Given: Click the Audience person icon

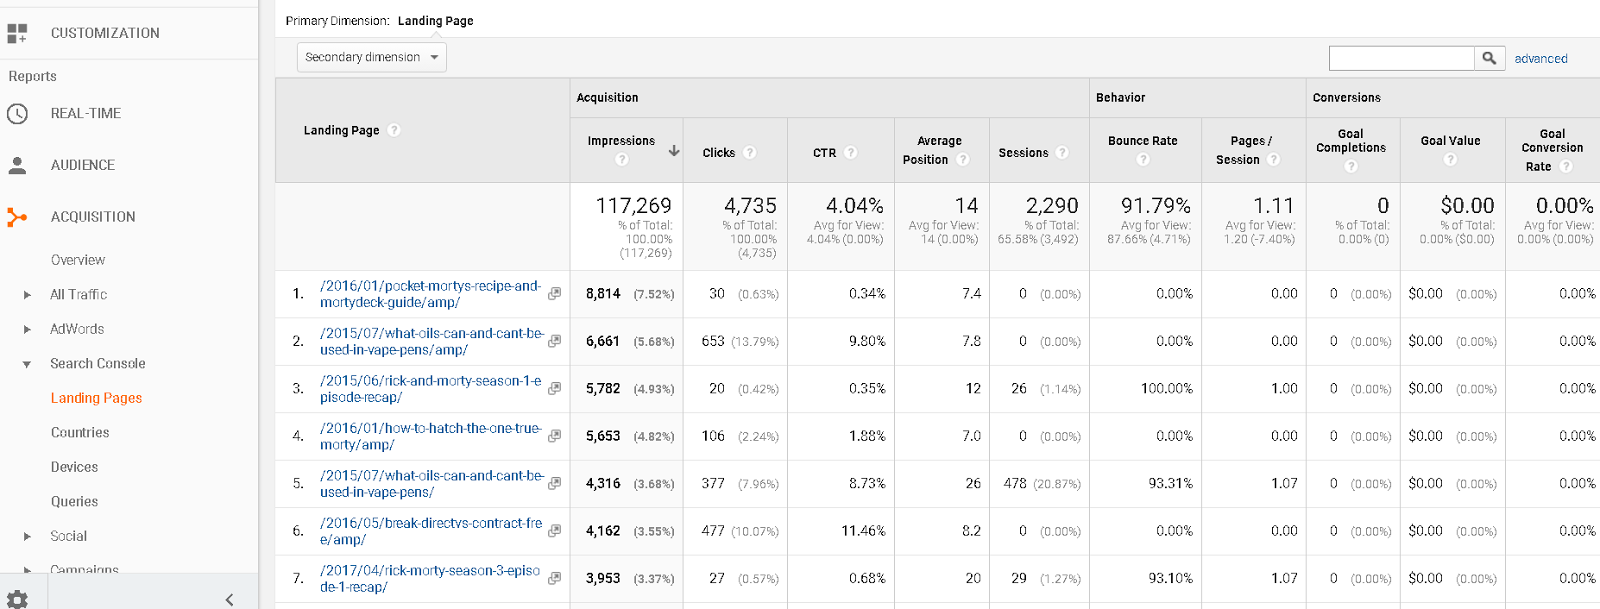Looking at the screenshot, I should 17,165.
